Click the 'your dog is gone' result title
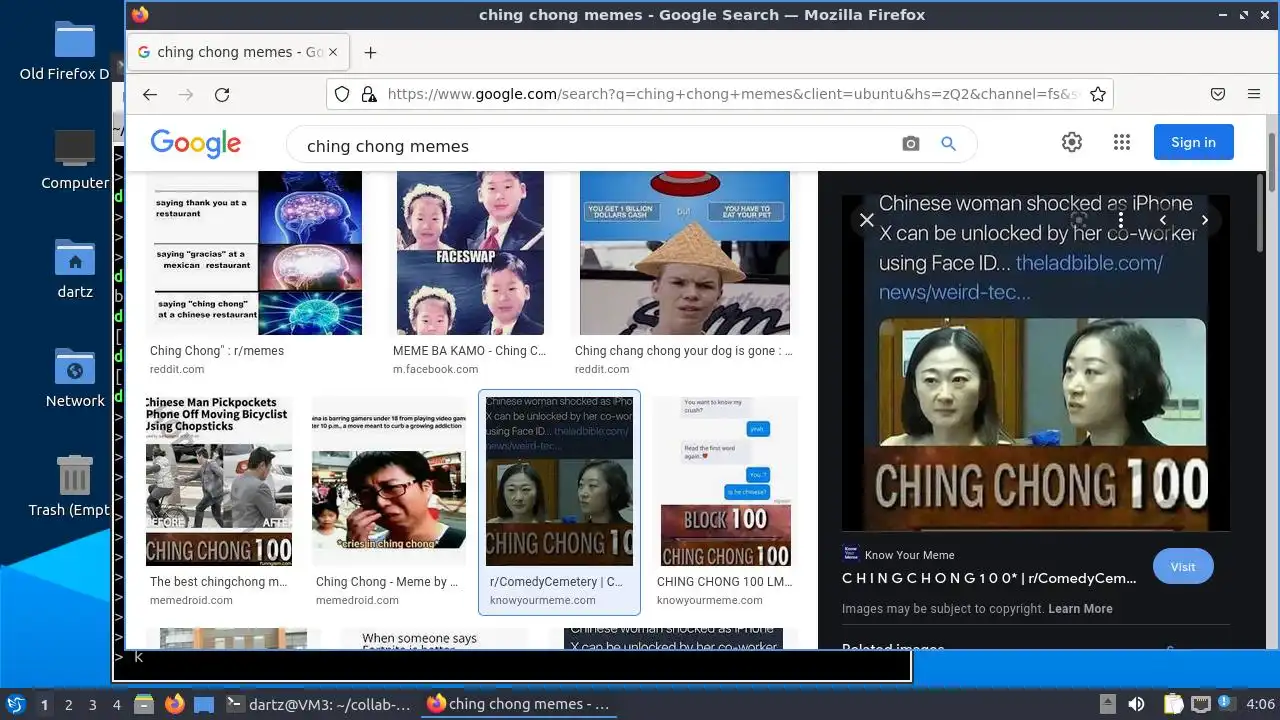This screenshot has height=720, width=1280. click(x=684, y=351)
